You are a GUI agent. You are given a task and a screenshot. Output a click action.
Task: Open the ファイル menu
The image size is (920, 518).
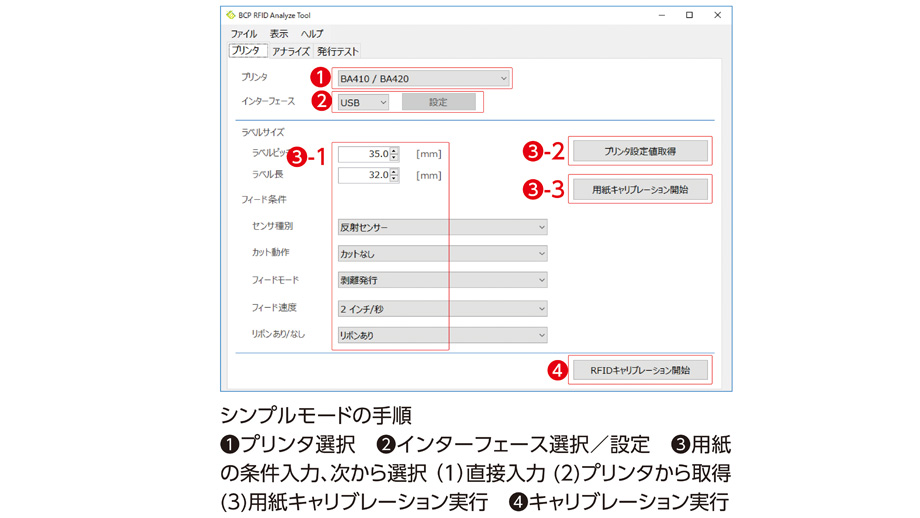click(x=243, y=34)
